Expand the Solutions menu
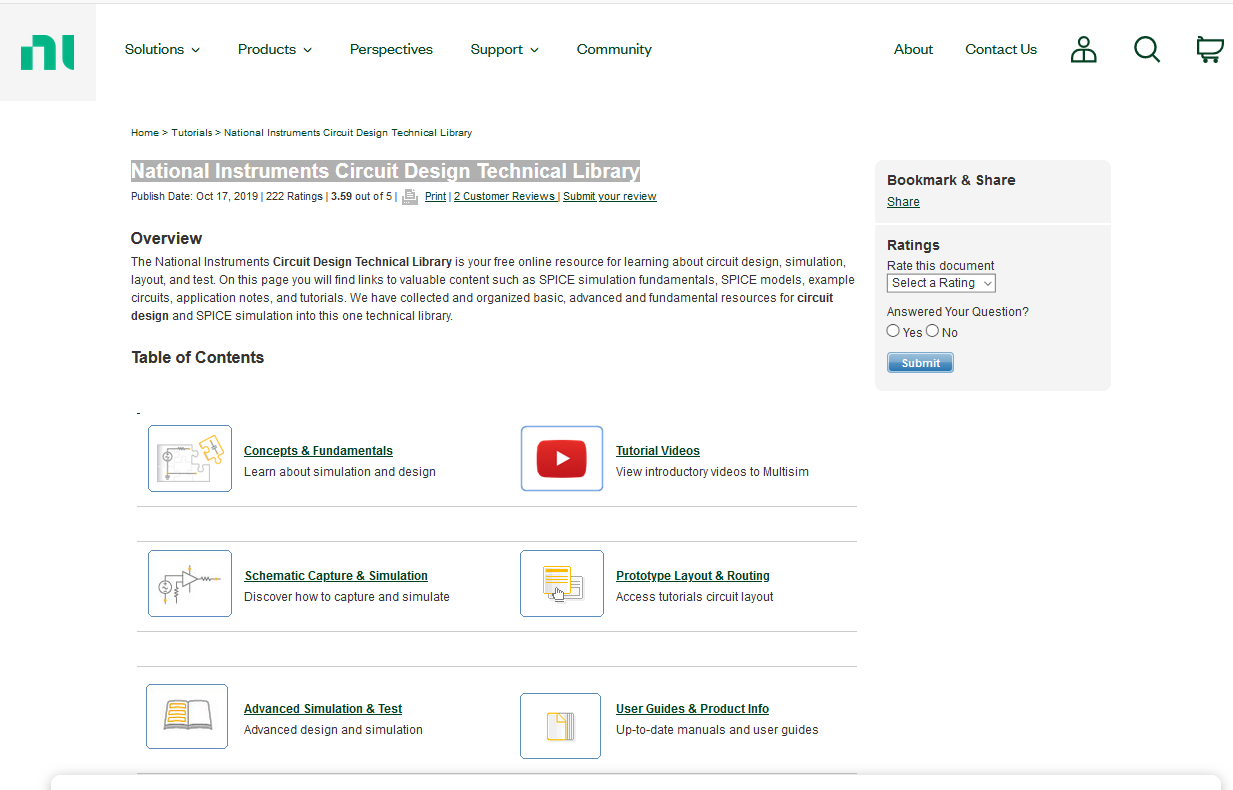The image size is (1233, 790). (162, 49)
